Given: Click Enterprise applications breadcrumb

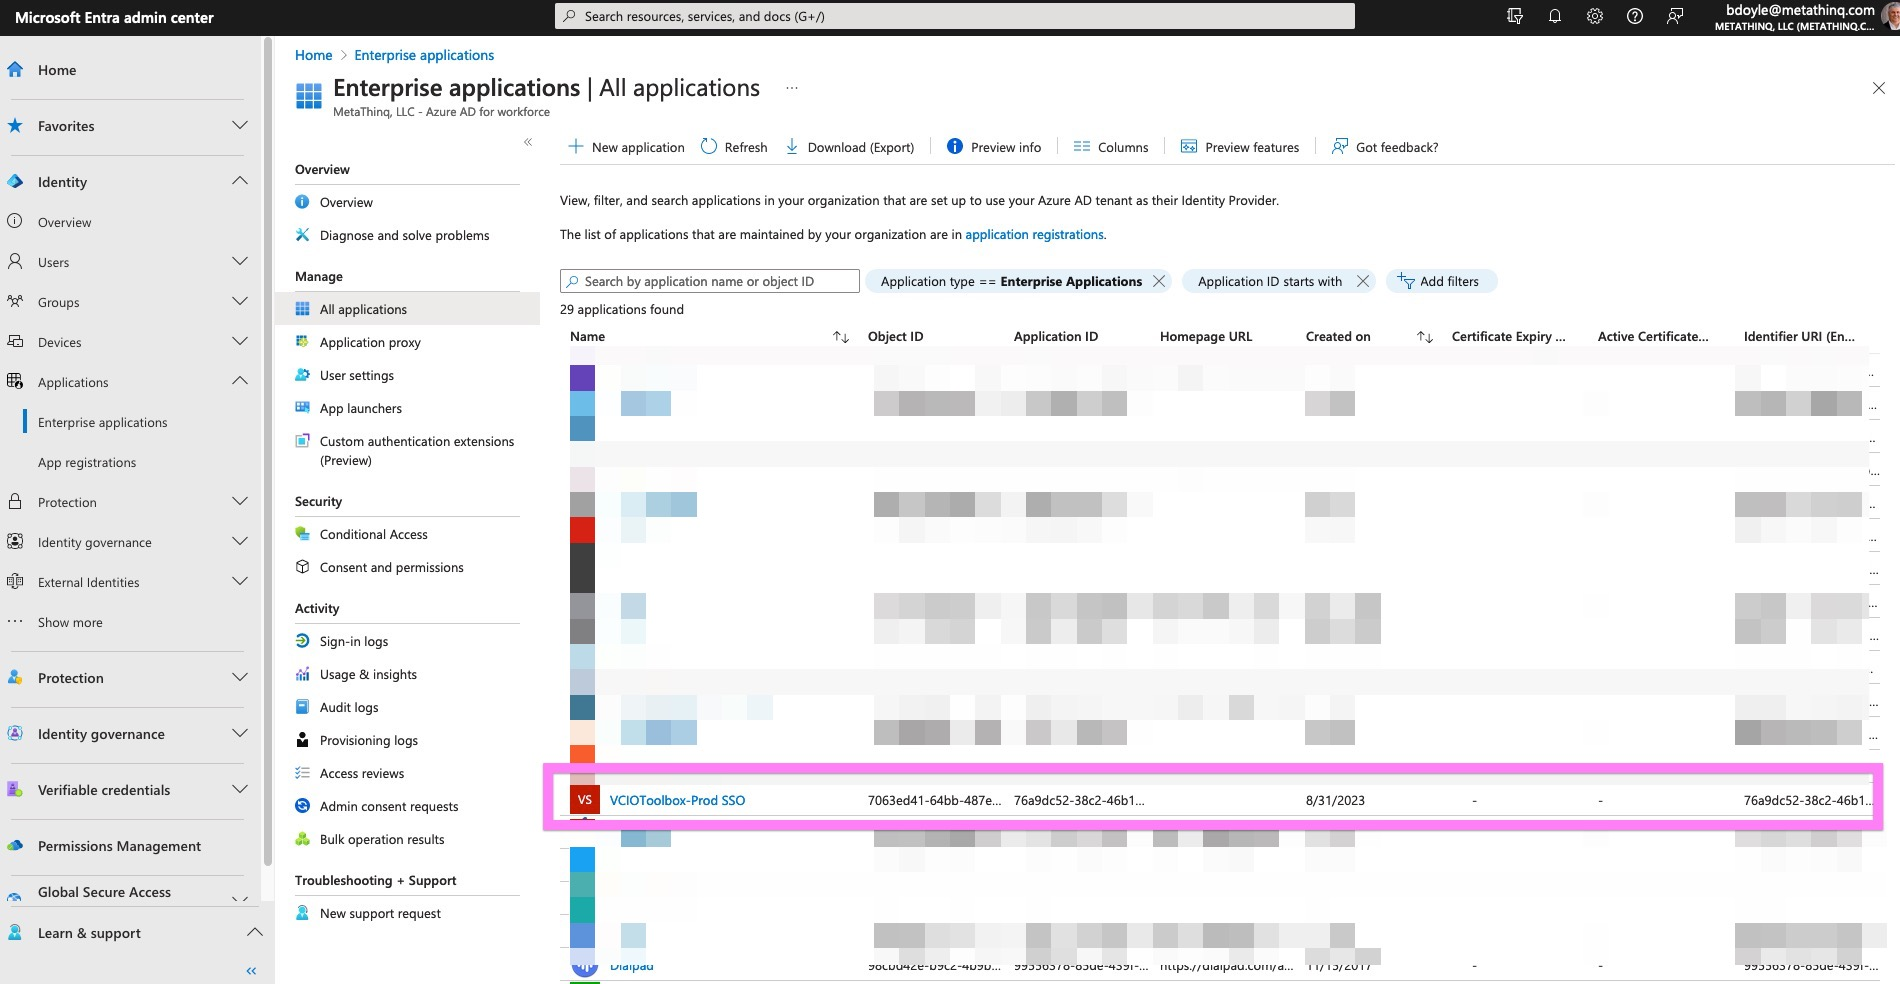Looking at the screenshot, I should (x=424, y=55).
